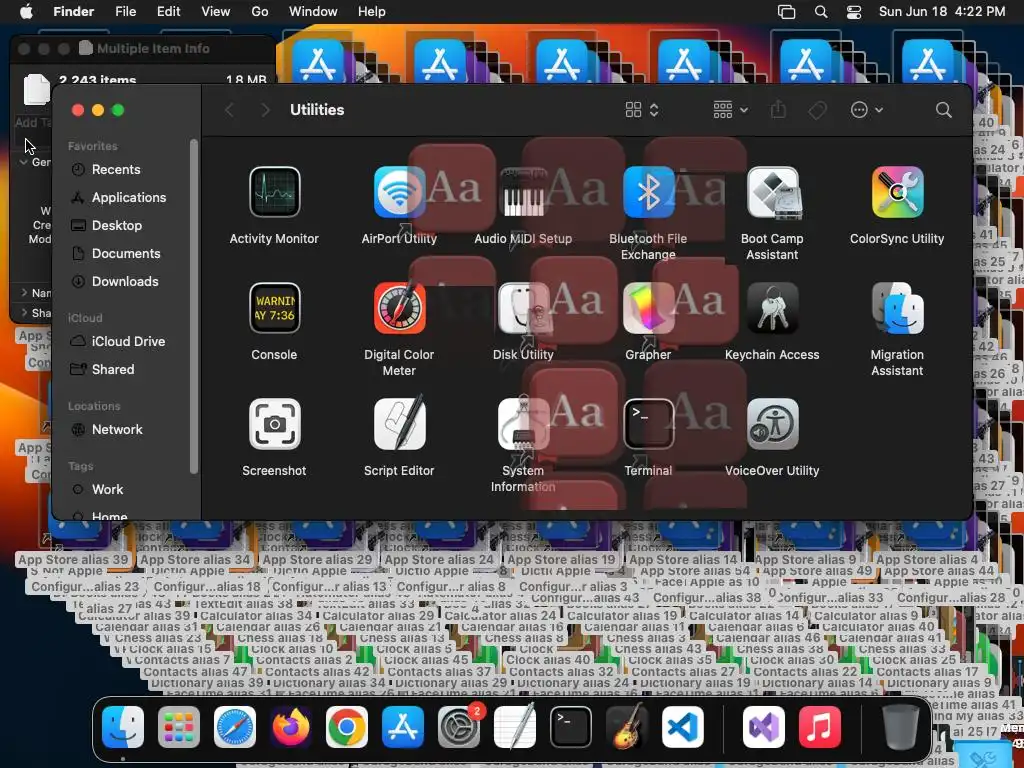Select Downloads in the sidebar
This screenshot has height=768, width=1024.
125,281
